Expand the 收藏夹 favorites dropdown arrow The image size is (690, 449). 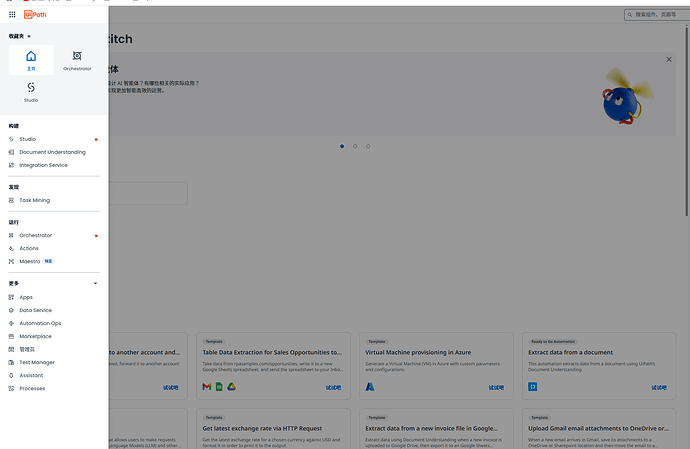tap(29, 37)
